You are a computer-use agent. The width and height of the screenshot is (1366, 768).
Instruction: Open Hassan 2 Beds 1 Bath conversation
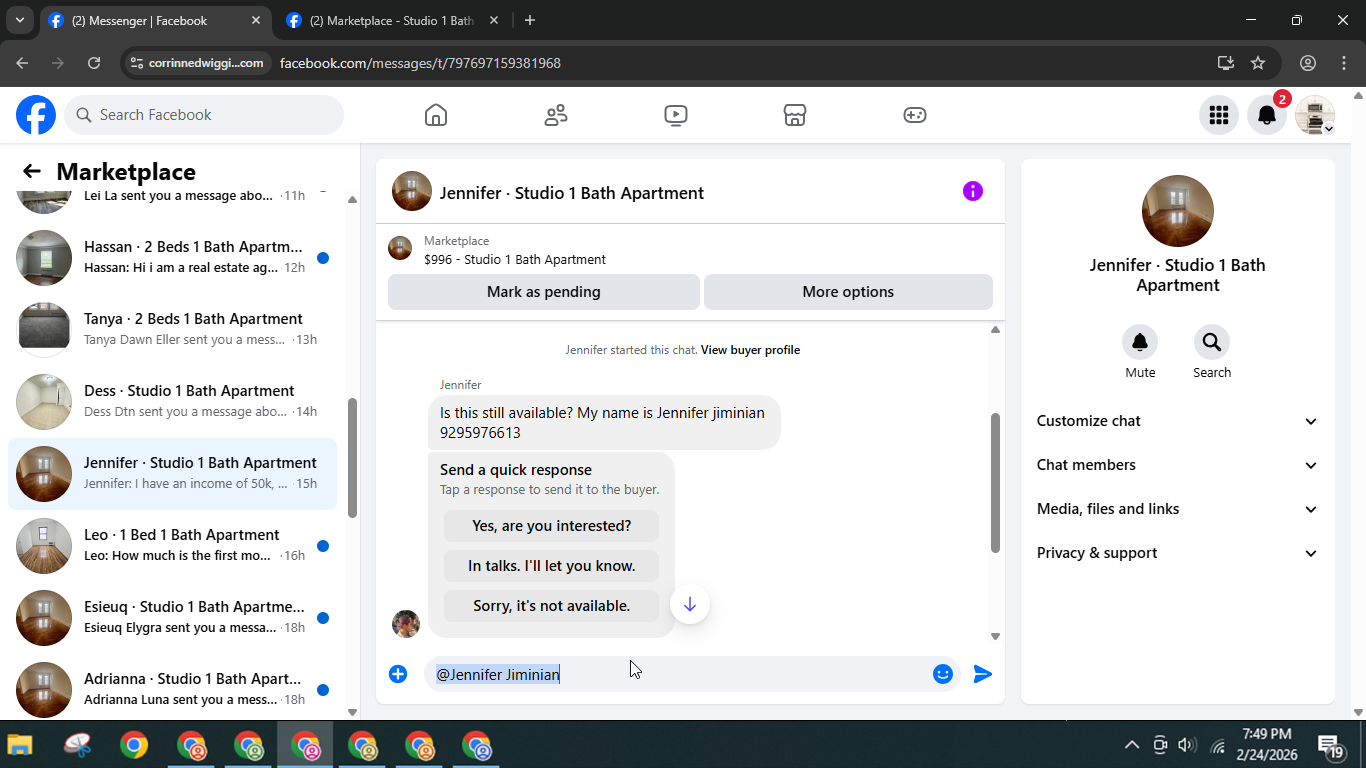point(173,258)
